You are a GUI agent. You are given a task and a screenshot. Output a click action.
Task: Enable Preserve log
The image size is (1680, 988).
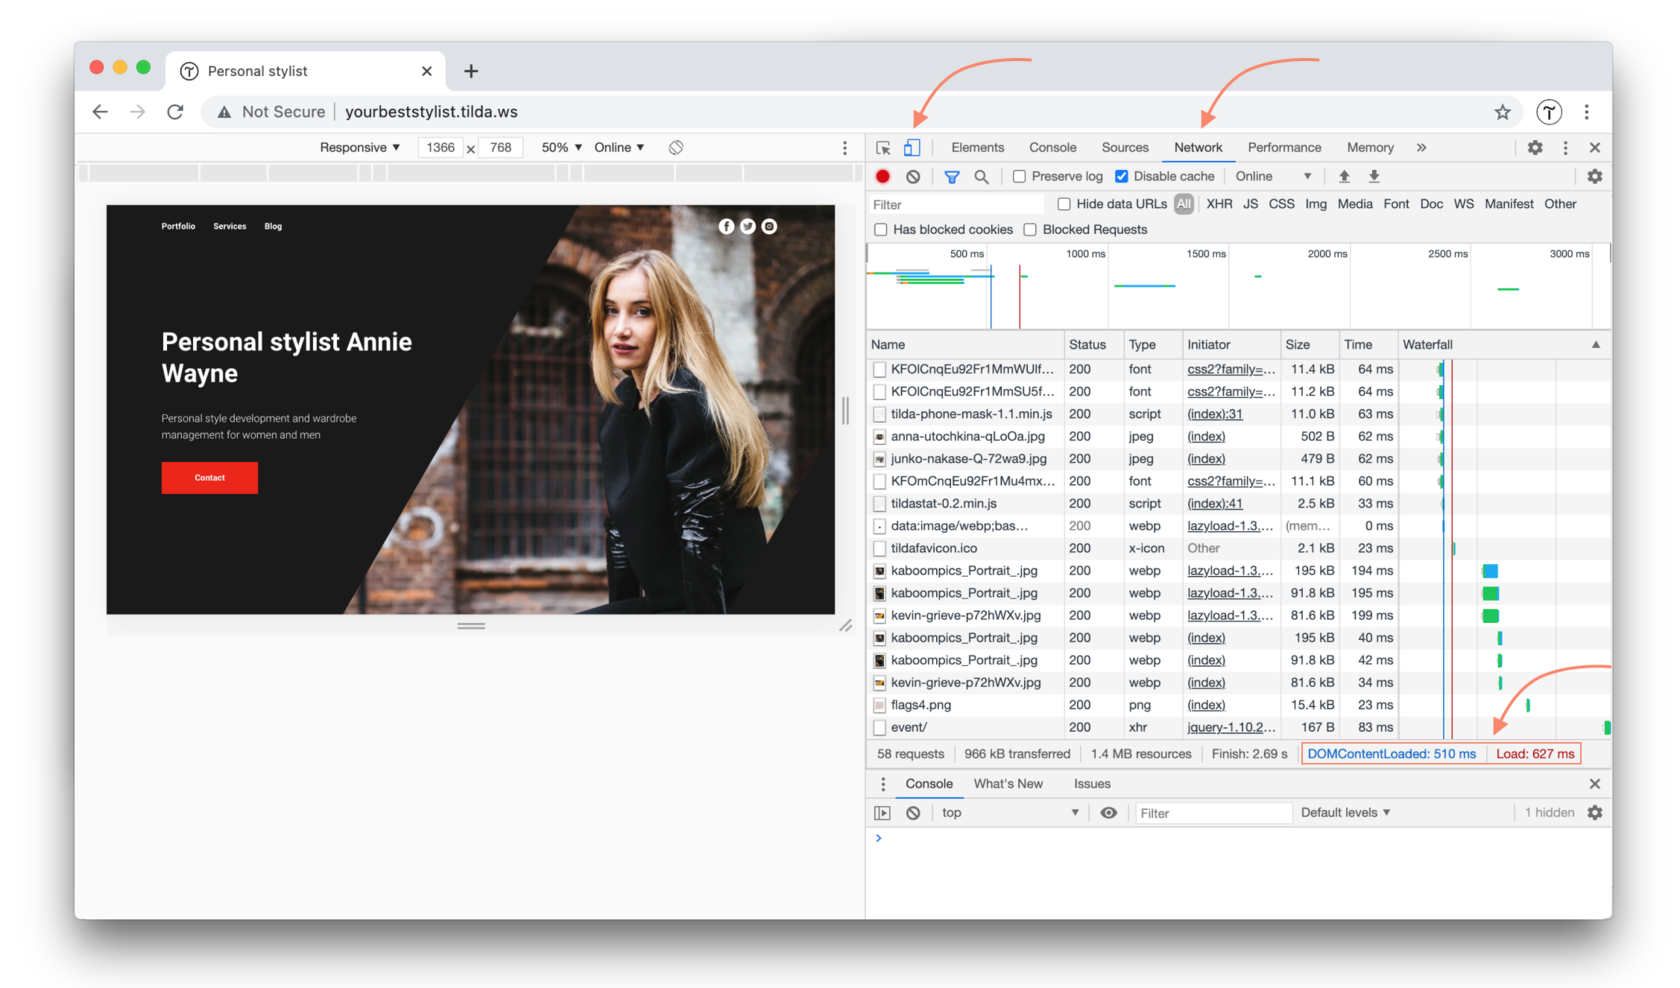tap(1019, 176)
